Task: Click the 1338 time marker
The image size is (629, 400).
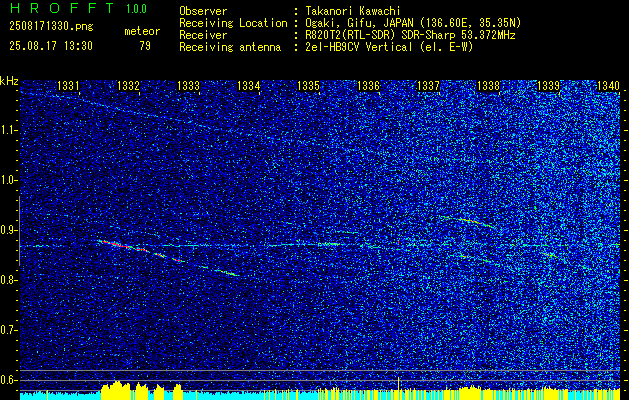Action: click(x=489, y=85)
